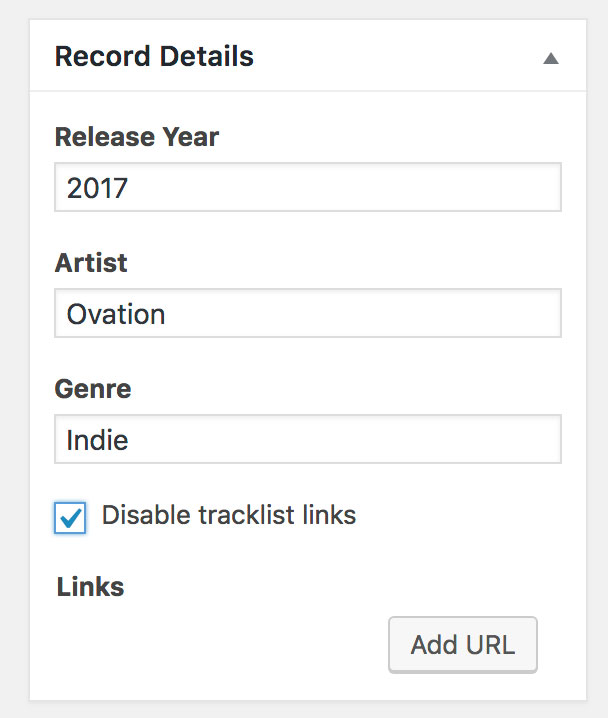Toggle the blue checkmark box
Viewport: 608px width, 718px height.
pos(71,517)
